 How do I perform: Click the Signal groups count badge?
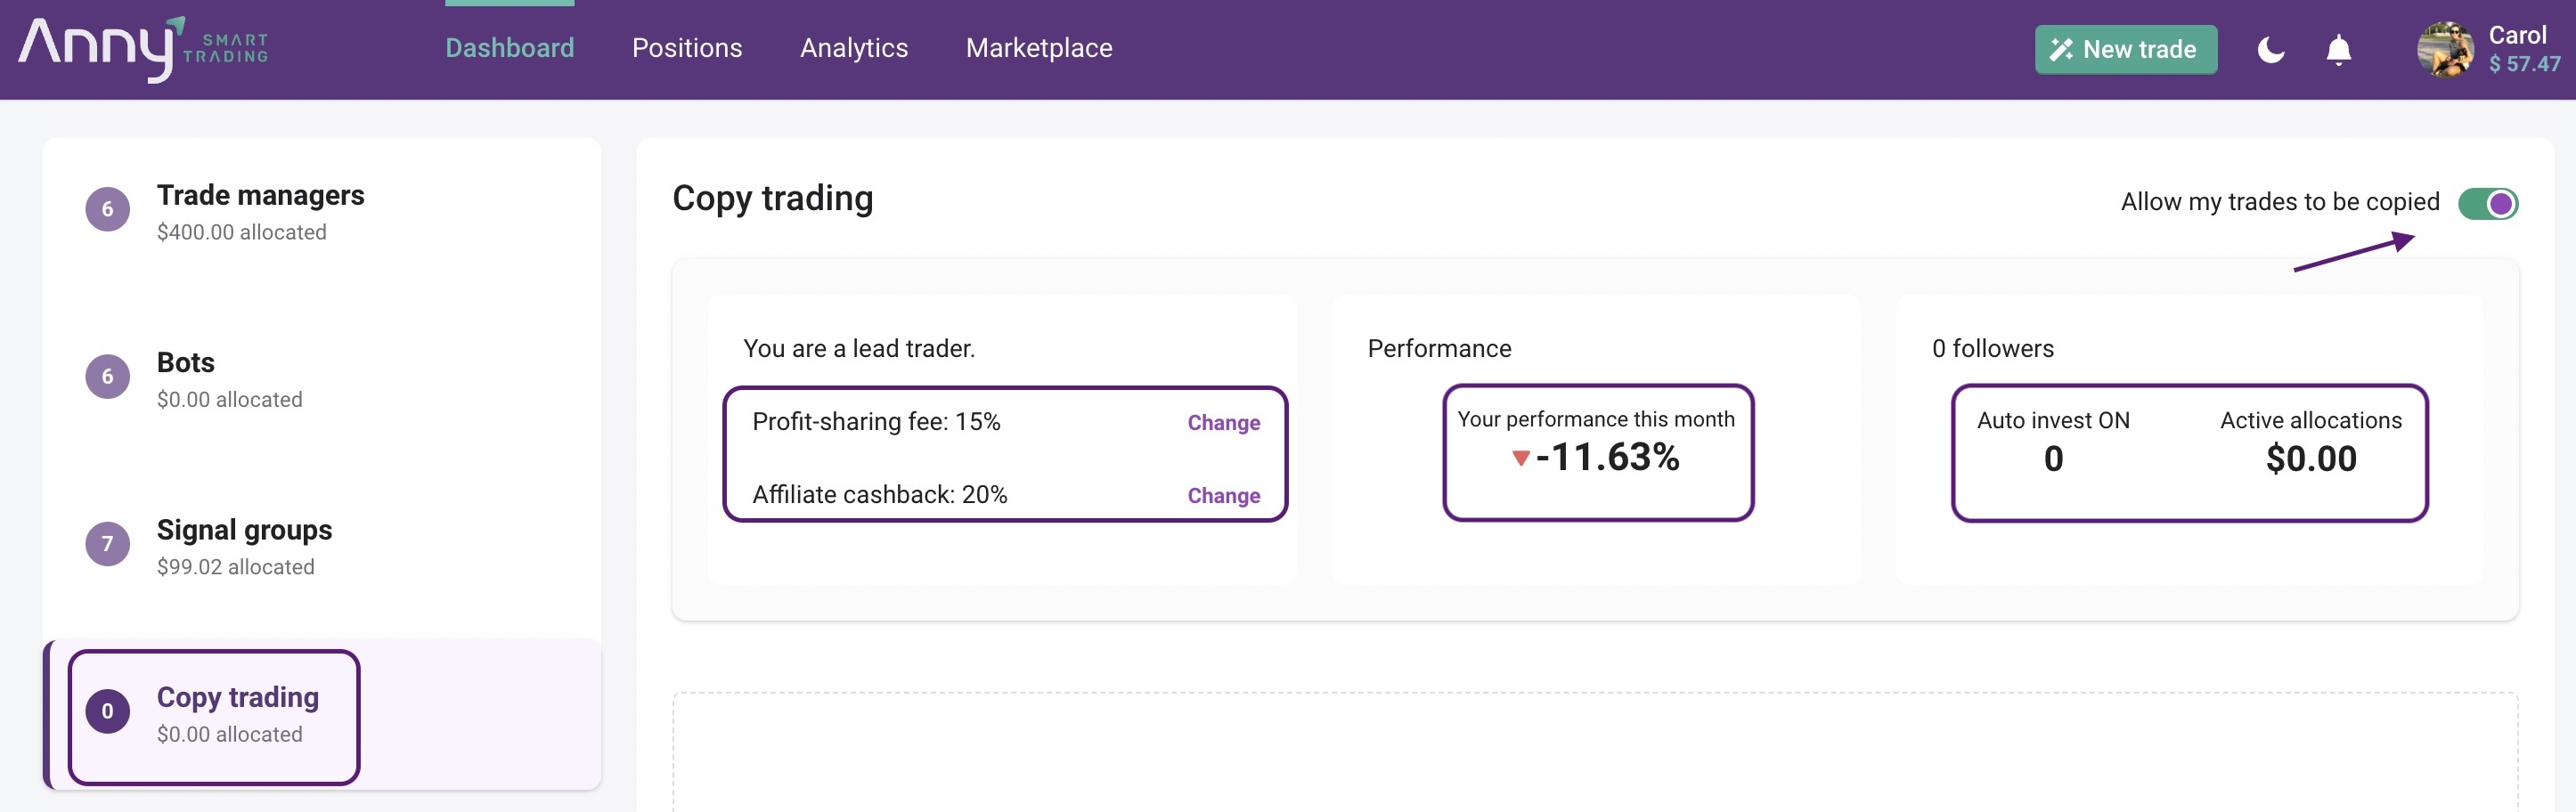[x=108, y=544]
